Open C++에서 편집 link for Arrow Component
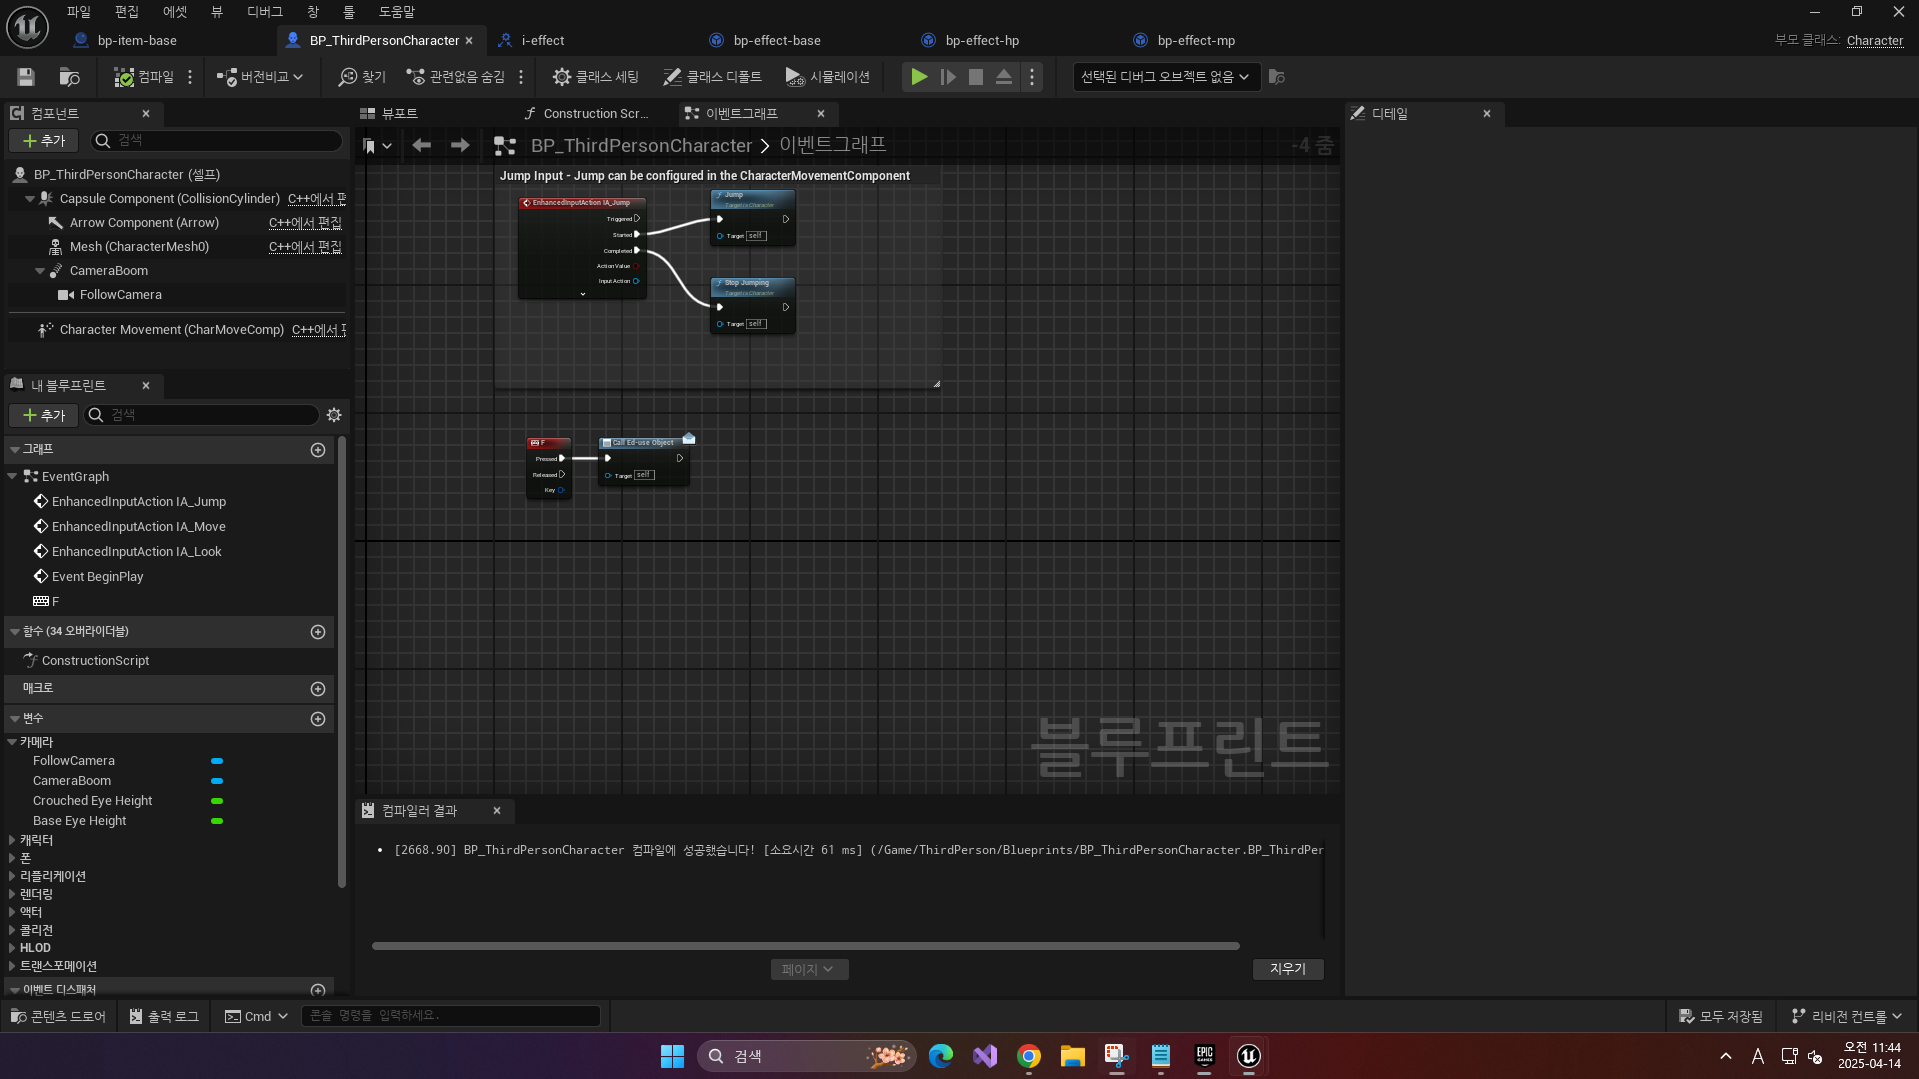 coord(305,223)
